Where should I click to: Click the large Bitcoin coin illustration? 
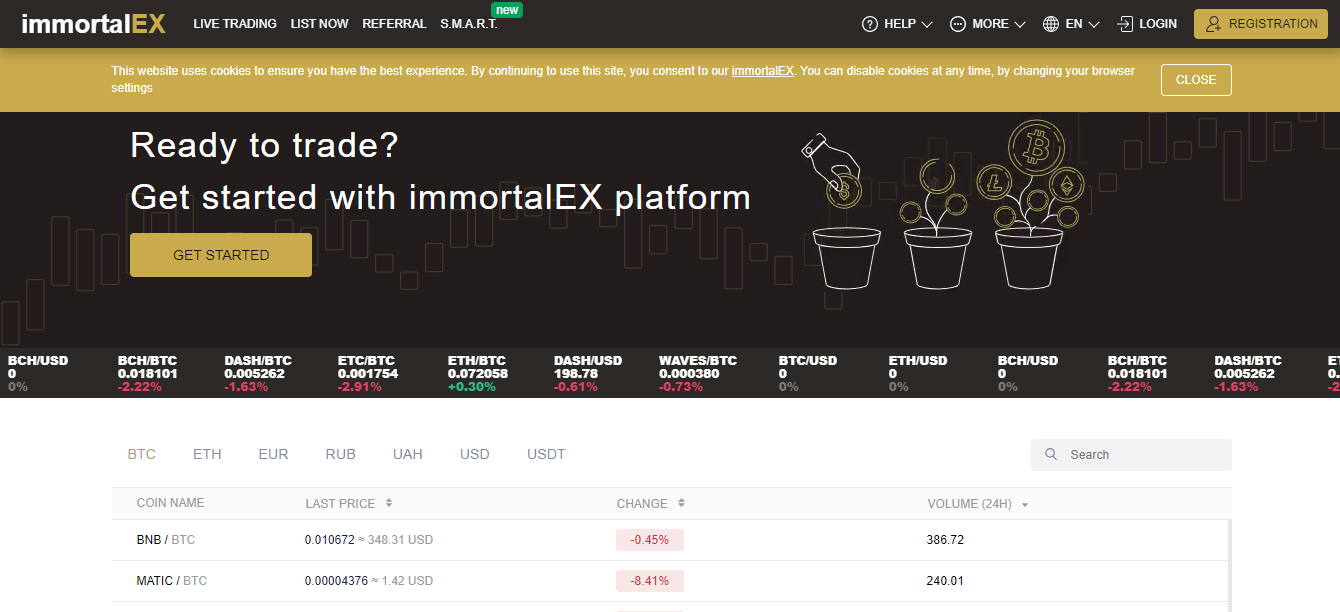(x=1034, y=148)
